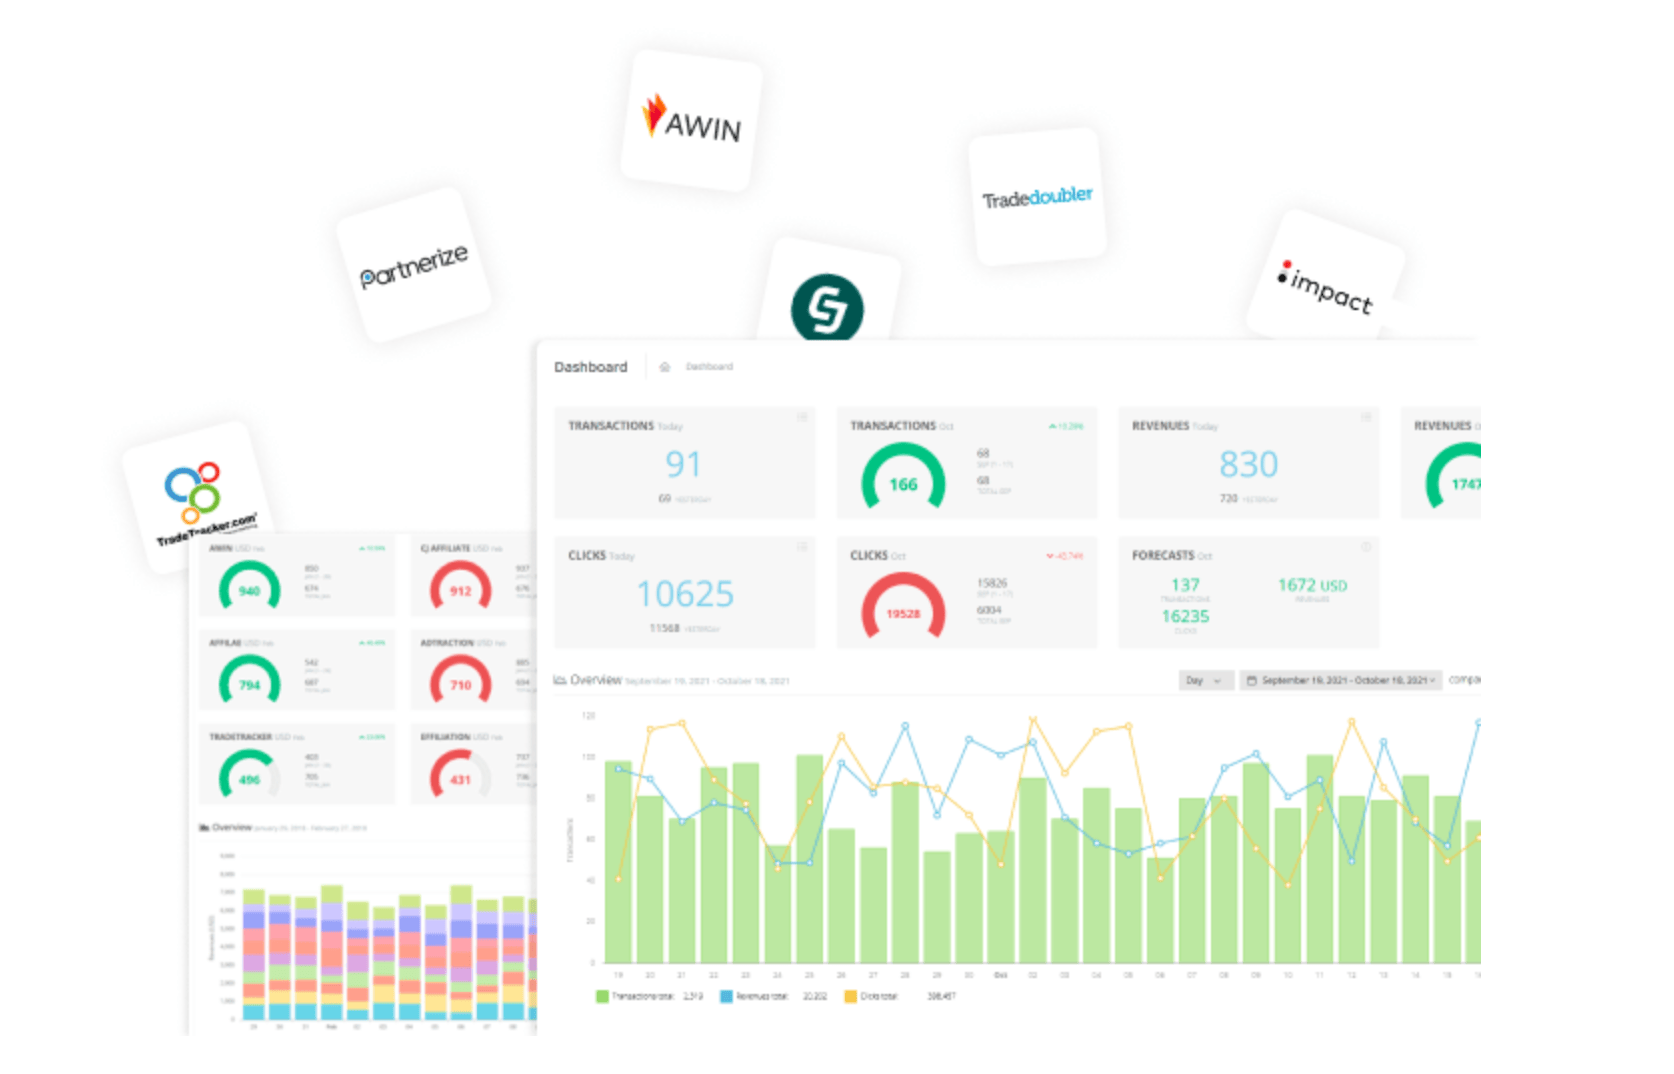Open the September–October 2021 date range dropdown
1674x1074 pixels.
1341,680
